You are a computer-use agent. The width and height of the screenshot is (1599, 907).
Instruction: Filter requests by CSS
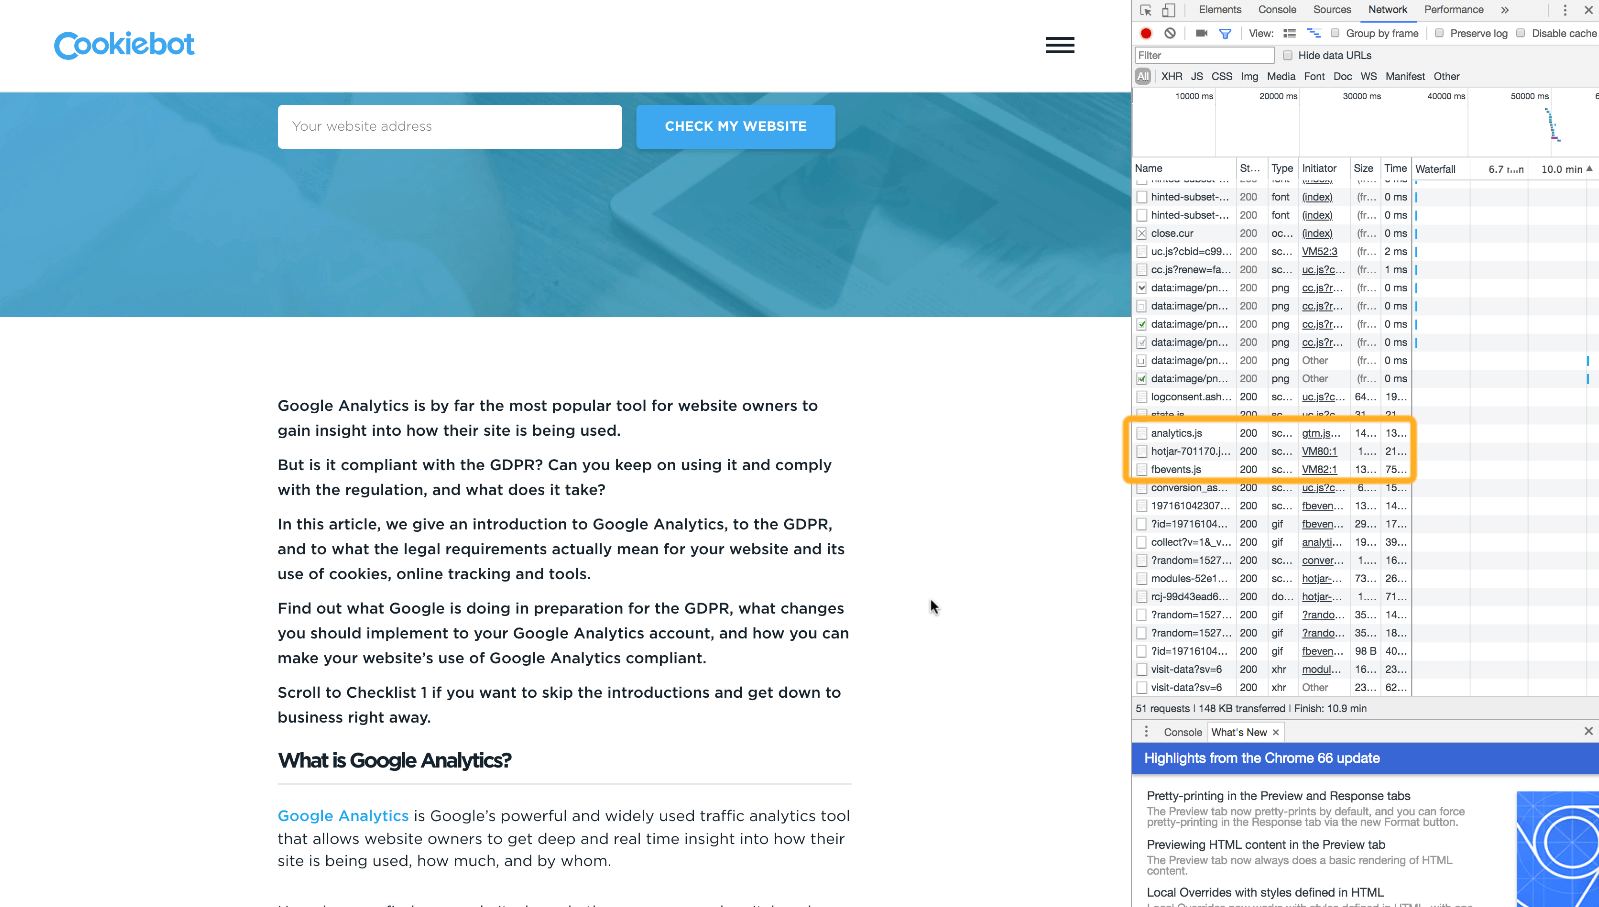1222,76
